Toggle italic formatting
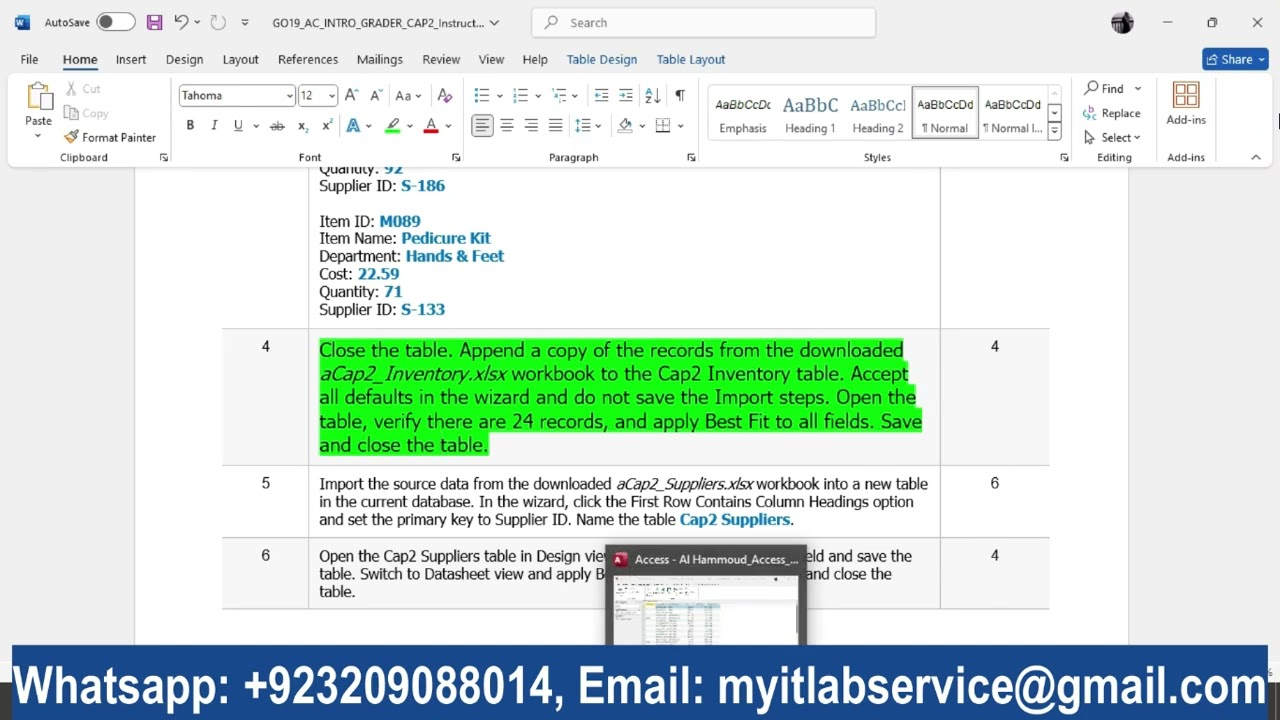Viewport: 1280px width, 720px height. point(215,126)
